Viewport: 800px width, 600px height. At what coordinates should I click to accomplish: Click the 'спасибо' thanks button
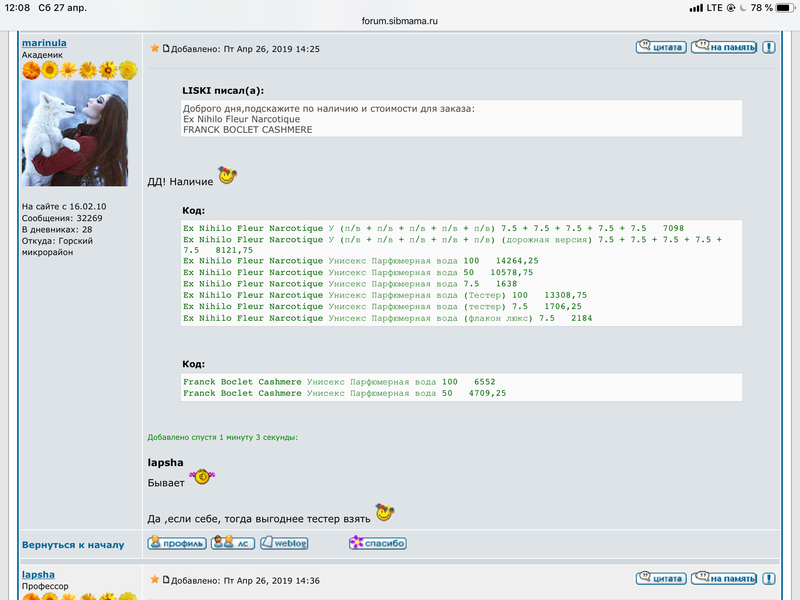pyautogui.click(x=378, y=543)
